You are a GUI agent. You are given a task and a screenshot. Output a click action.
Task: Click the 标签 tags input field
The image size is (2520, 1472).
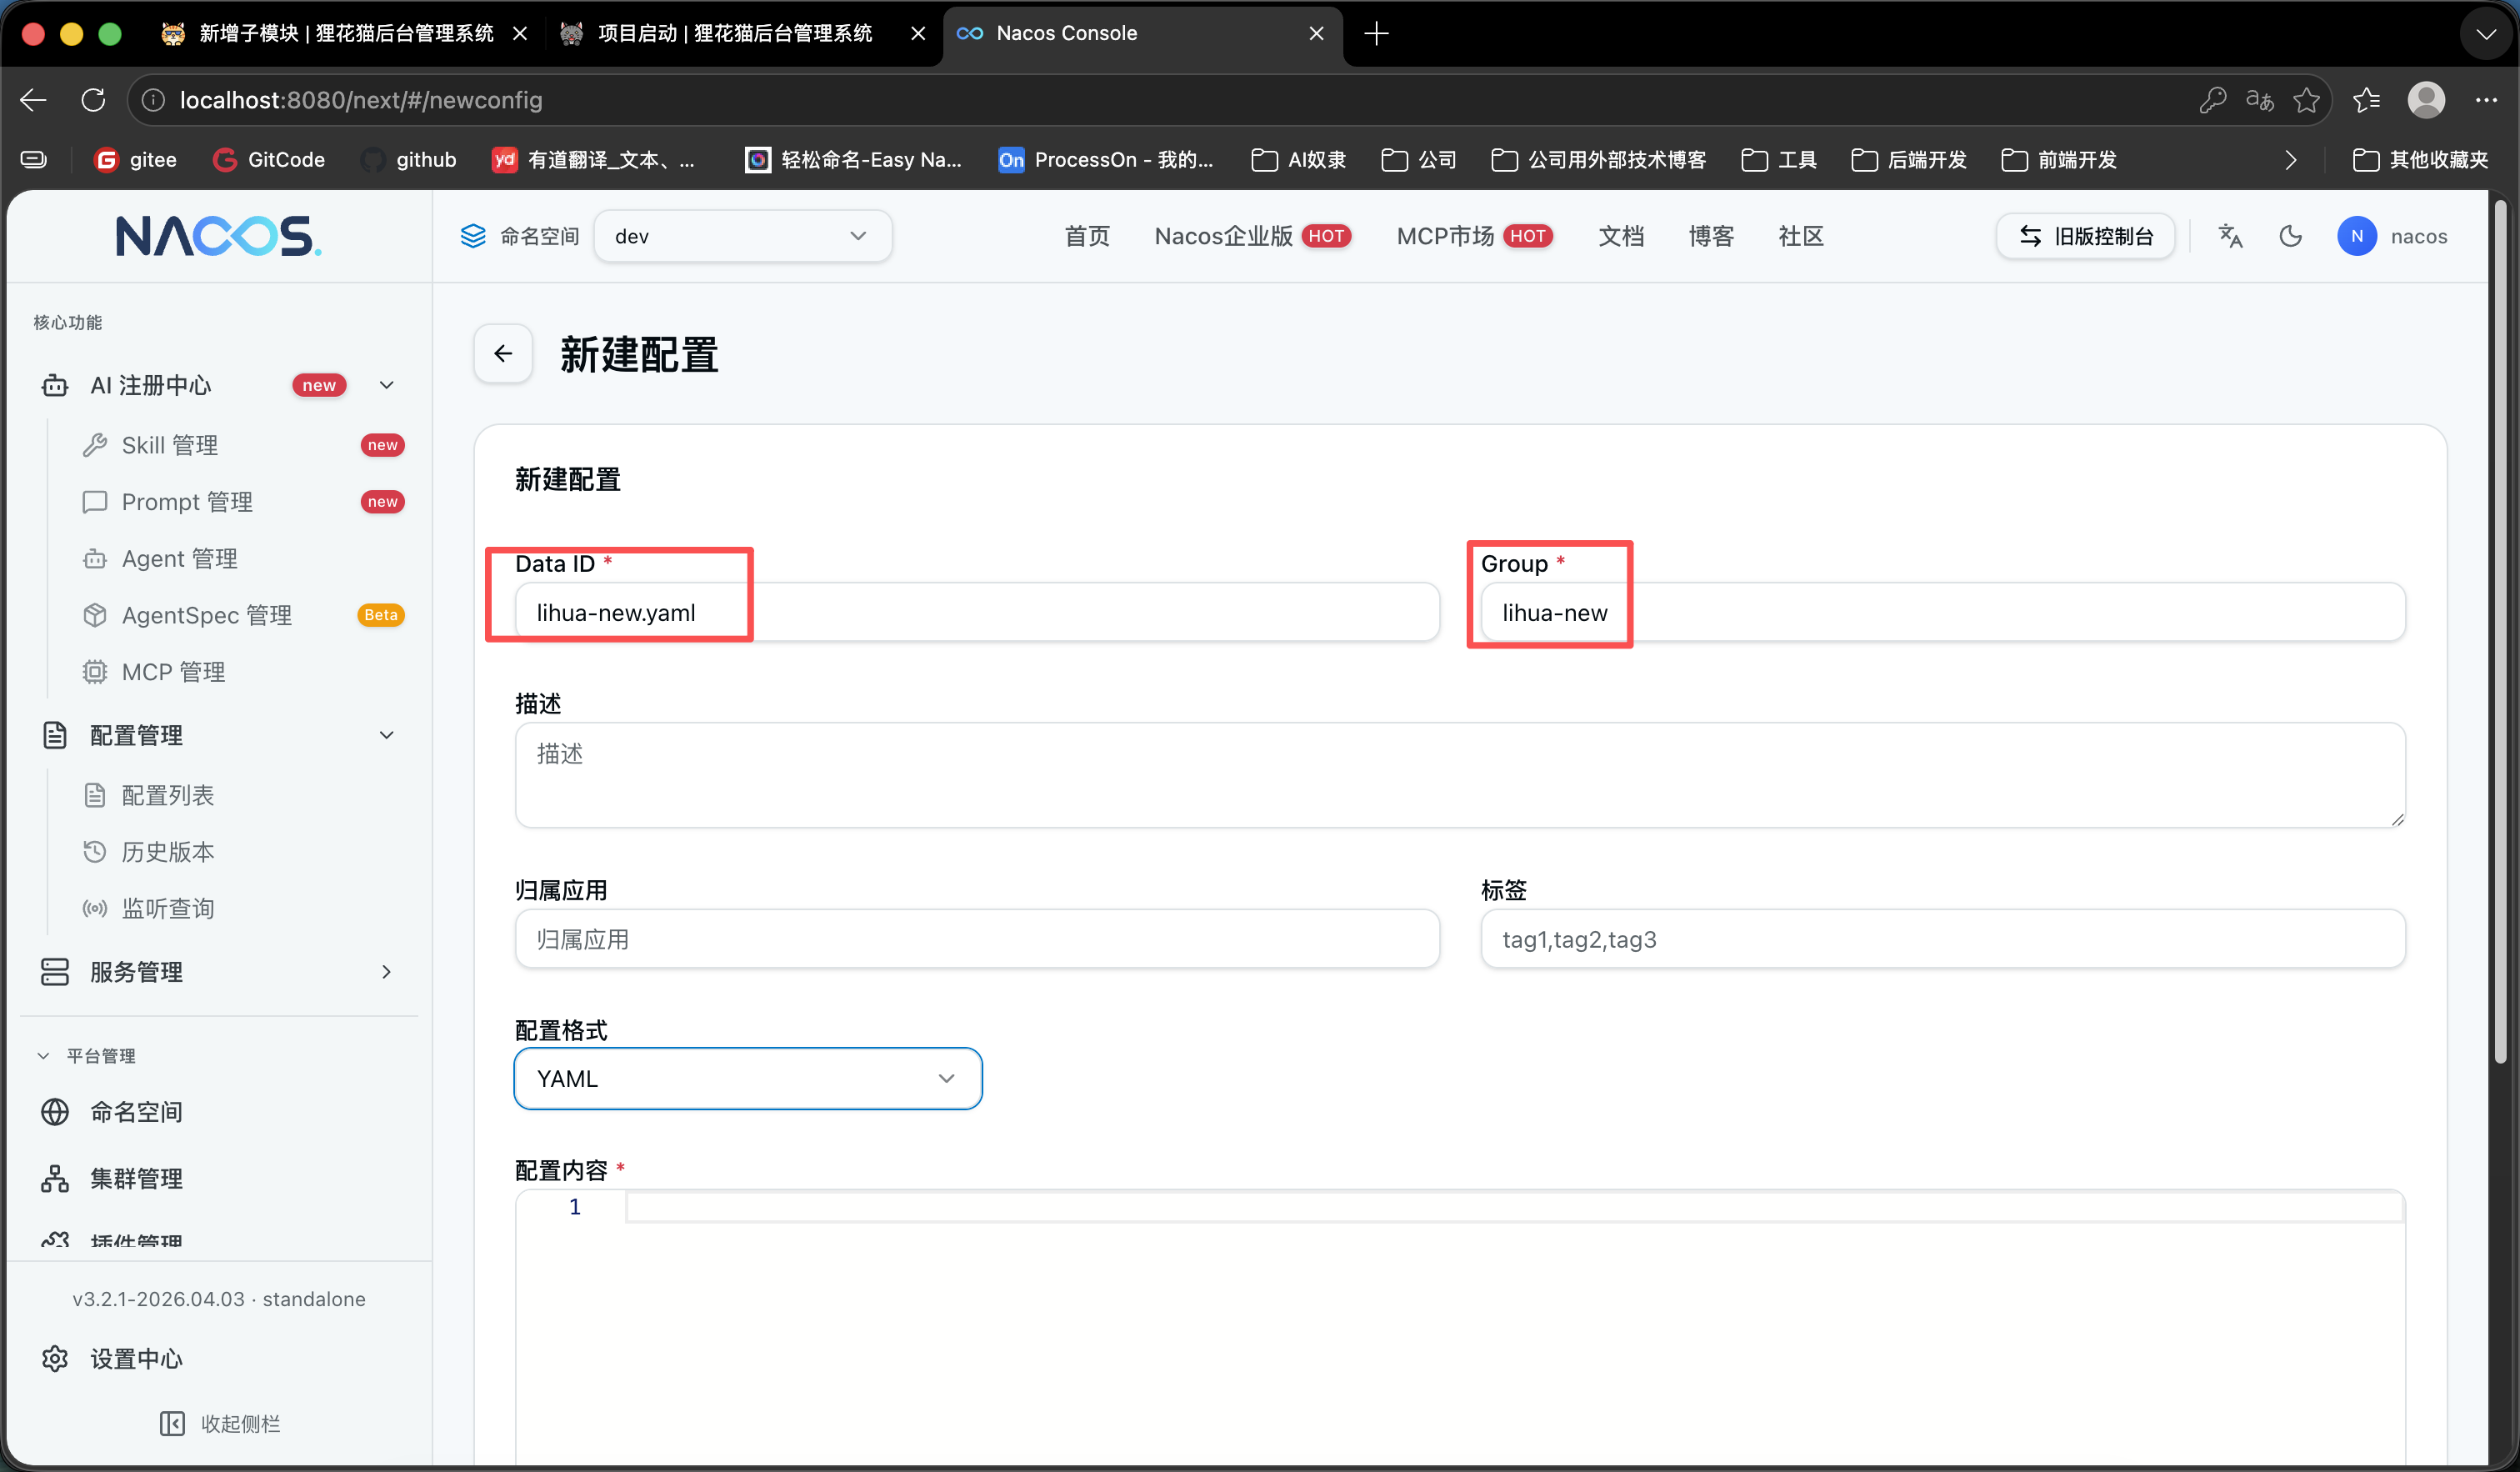pyautogui.click(x=1943, y=939)
